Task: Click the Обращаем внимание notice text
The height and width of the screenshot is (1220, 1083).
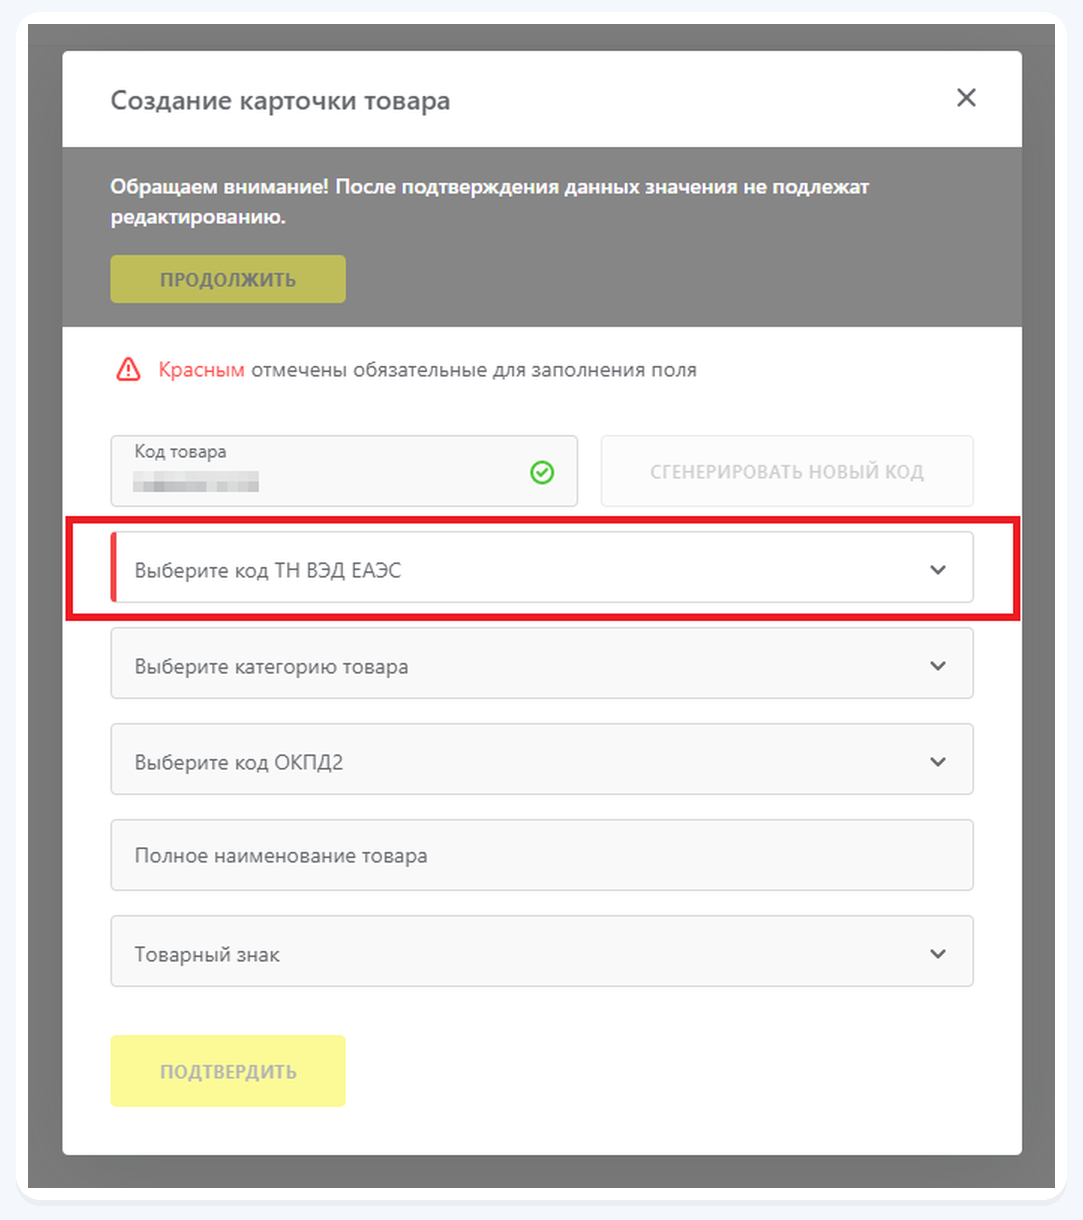Action: 490,202
